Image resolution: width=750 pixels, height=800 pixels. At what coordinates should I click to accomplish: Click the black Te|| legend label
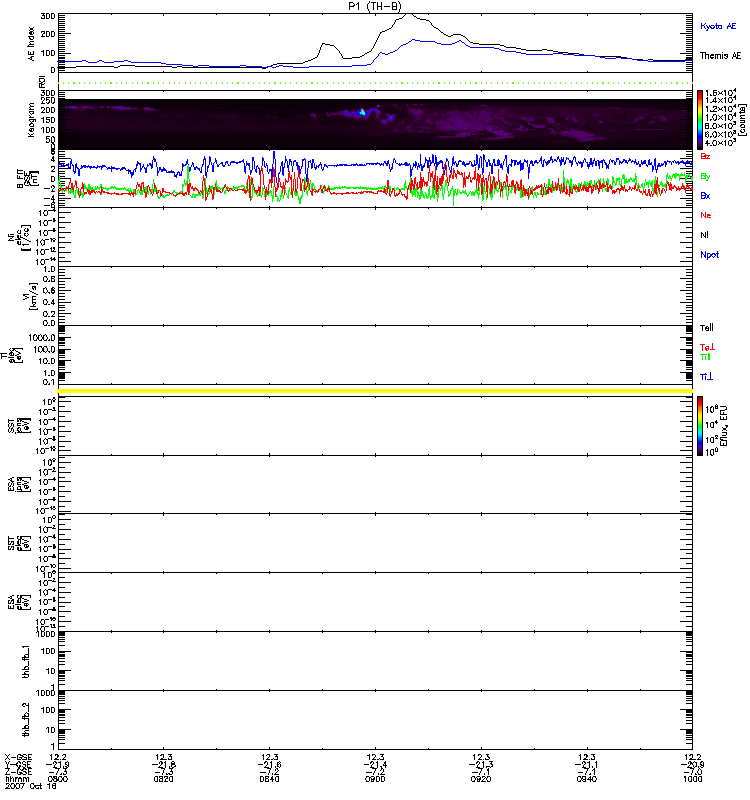coord(707,328)
